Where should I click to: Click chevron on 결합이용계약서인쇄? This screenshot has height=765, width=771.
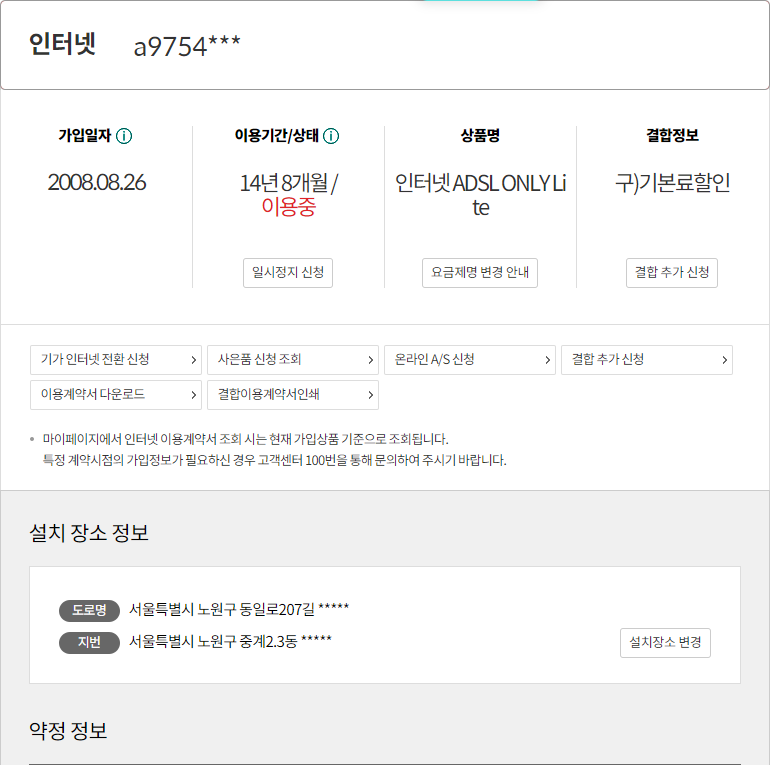click(x=371, y=395)
